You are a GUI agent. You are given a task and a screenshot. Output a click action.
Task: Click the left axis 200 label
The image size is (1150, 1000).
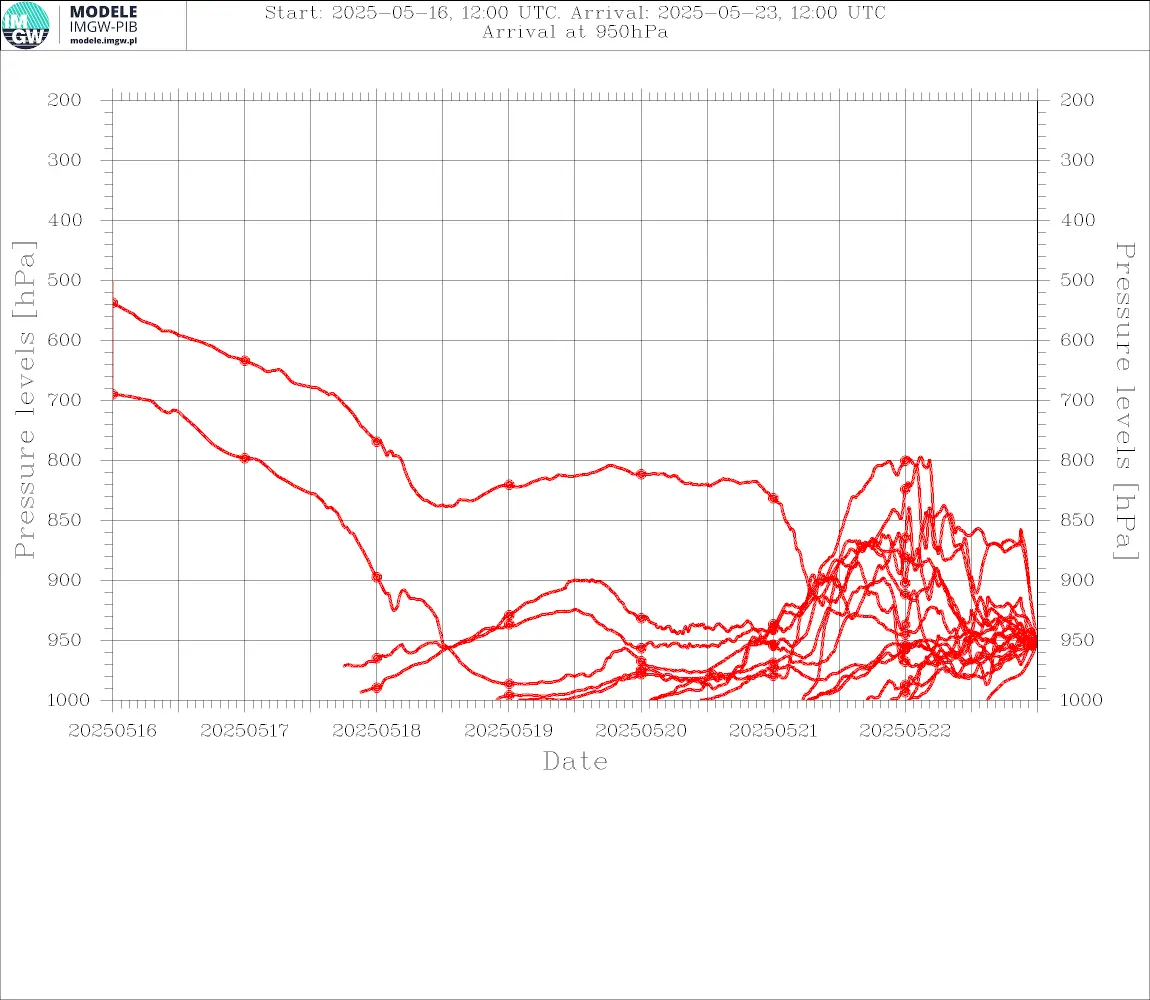click(65, 100)
